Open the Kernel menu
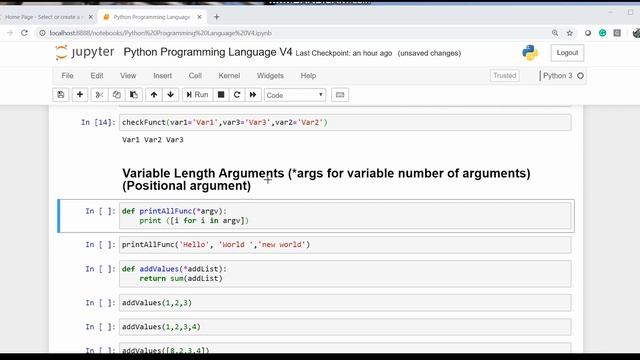The height and width of the screenshot is (360, 640). [229, 76]
